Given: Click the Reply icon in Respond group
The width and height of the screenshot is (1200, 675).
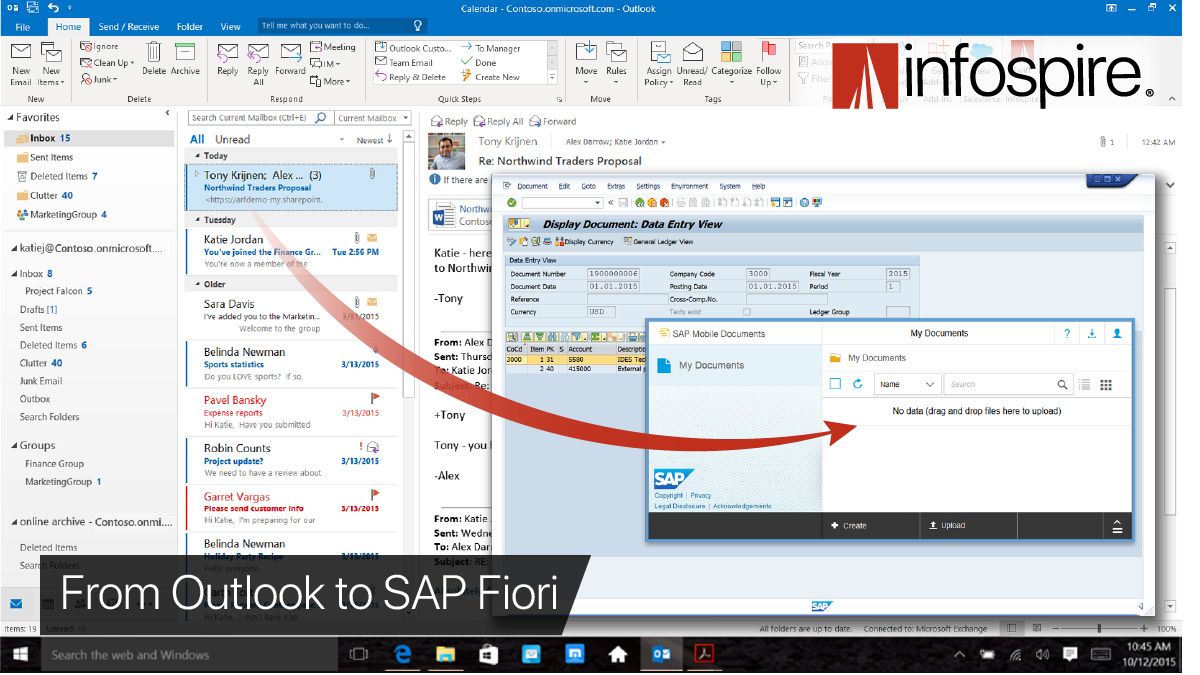Looking at the screenshot, I should tap(228, 53).
